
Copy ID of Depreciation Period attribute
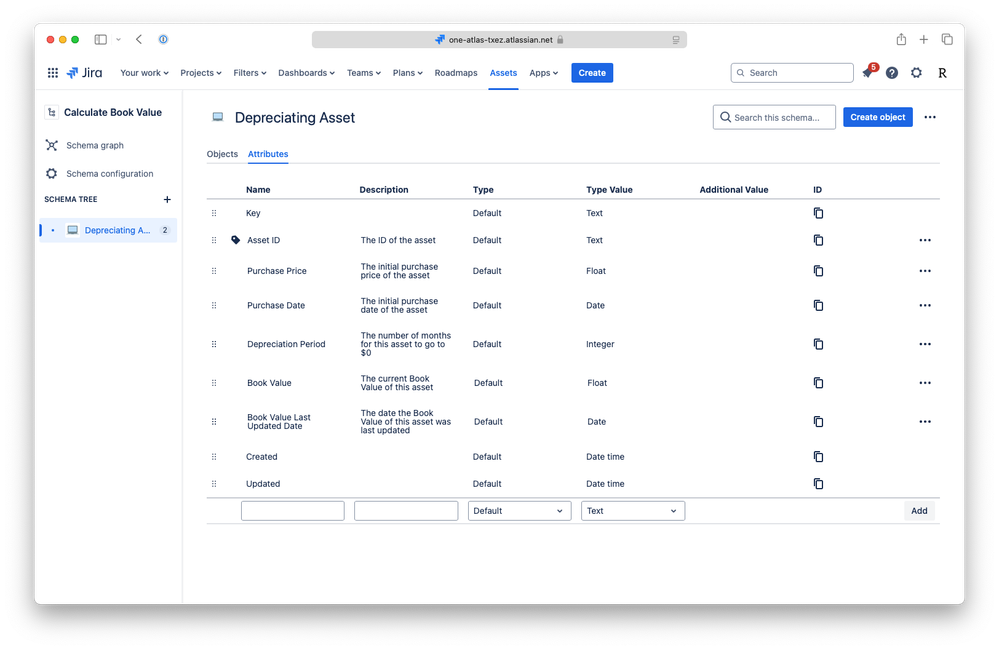coord(819,344)
